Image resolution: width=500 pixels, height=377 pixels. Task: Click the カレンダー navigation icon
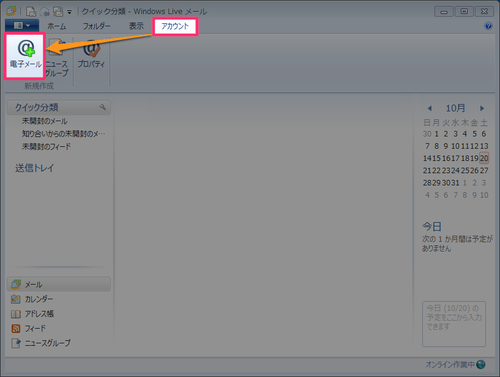pyautogui.click(x=16, y=299)
